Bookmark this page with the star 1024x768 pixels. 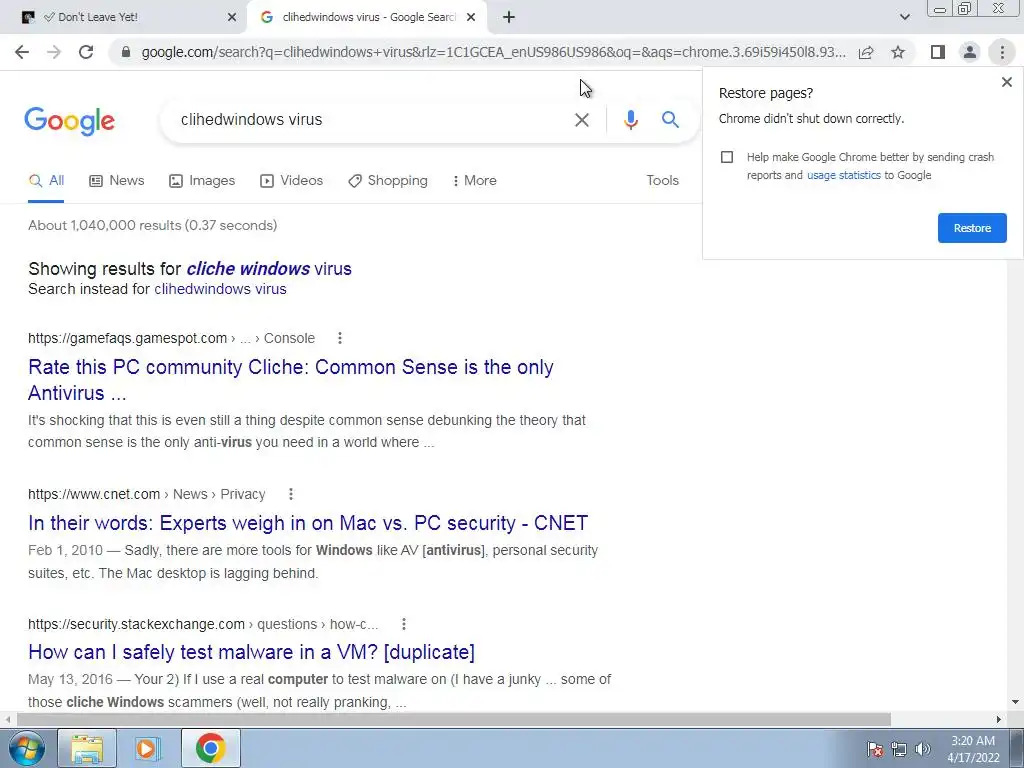coord(898,52)
